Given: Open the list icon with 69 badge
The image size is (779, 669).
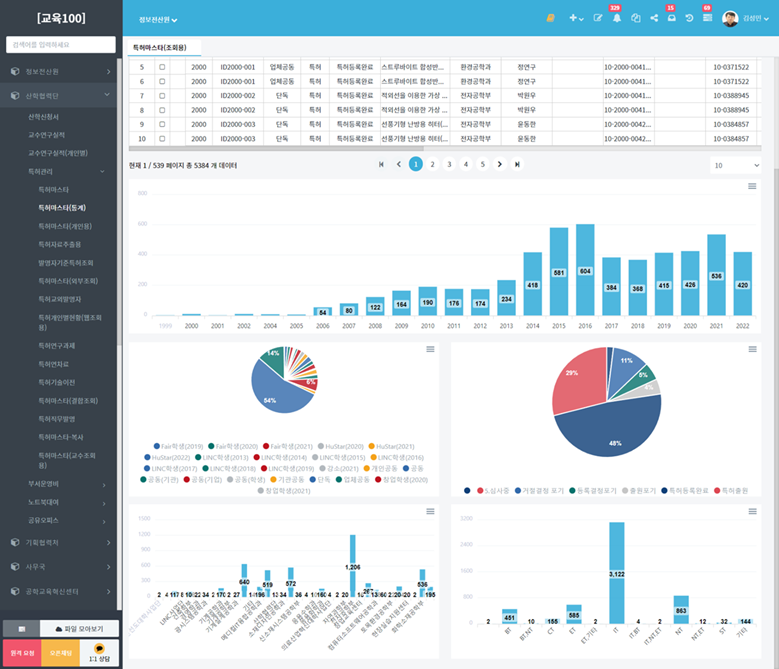Looking at the screenshot, I should coord(707,18).
